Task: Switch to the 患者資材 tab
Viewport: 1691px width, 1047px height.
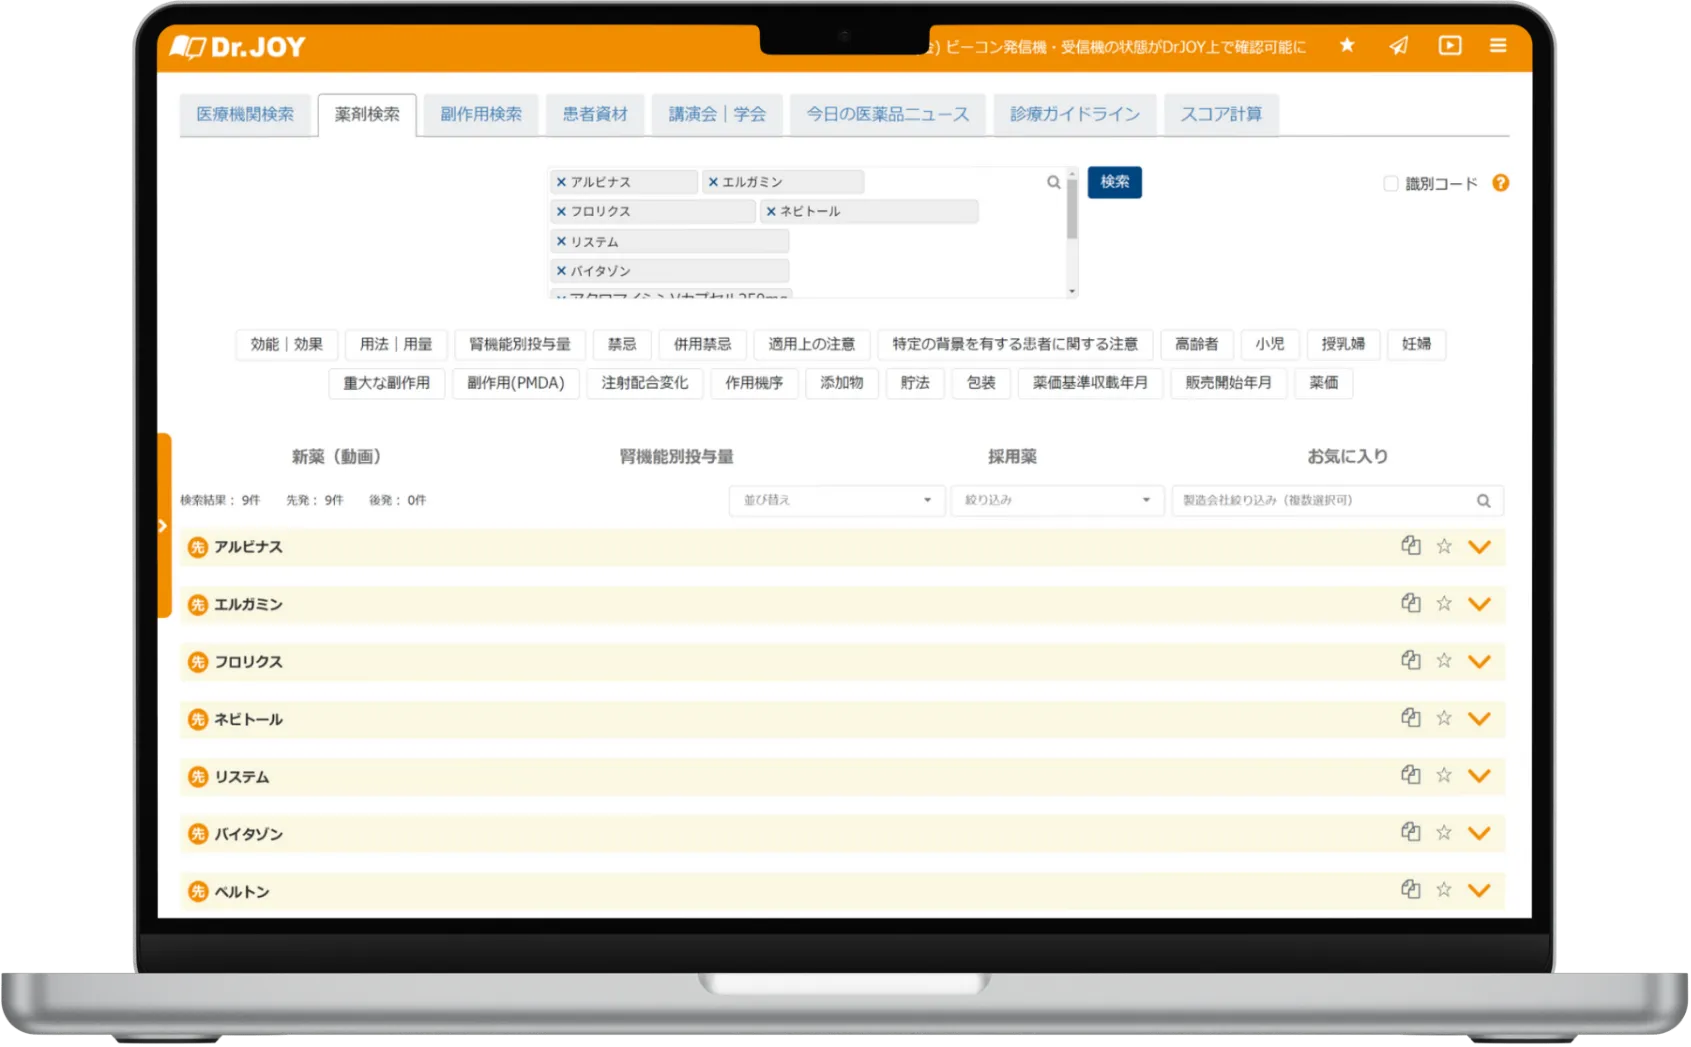Action: click(x=595, y=115)
